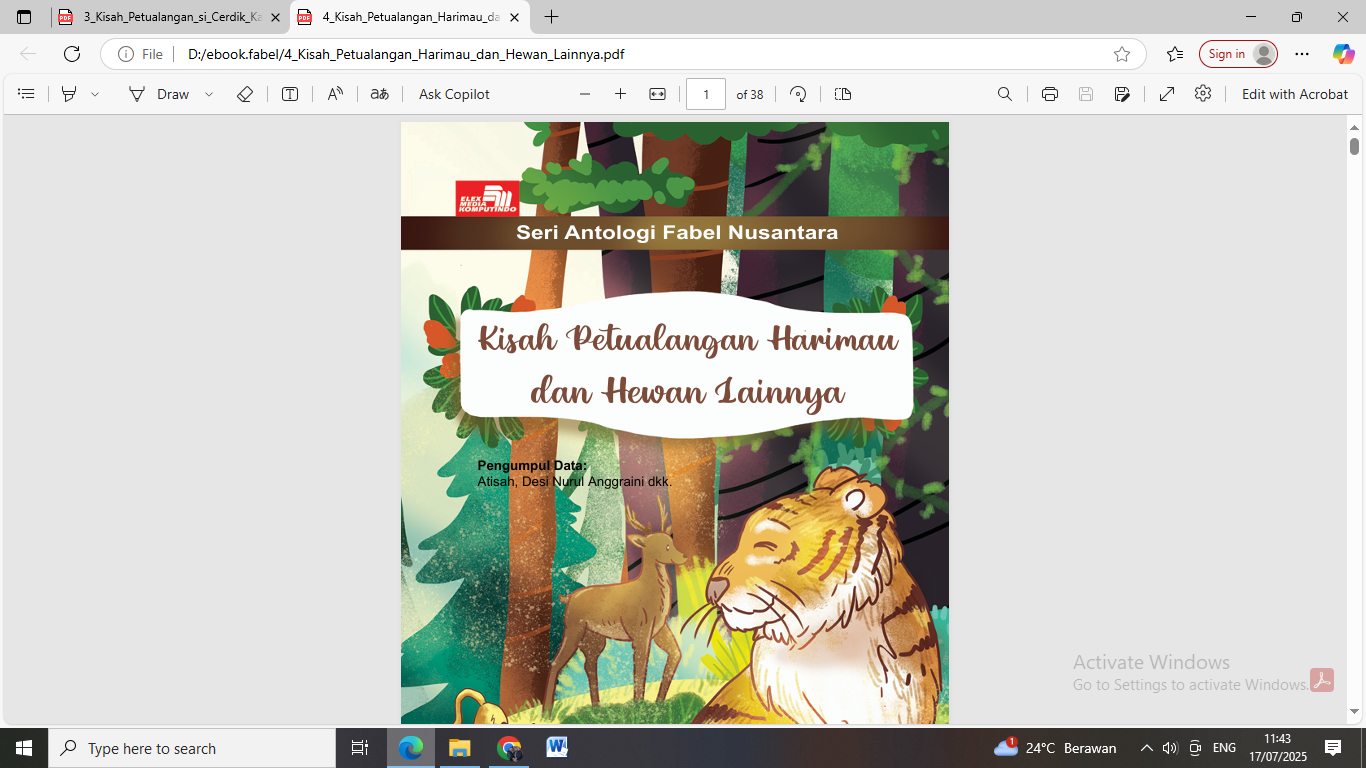This screenshot has width=1366, height=768.
Task: Enter full screen reading mode
Action: (x=1166, y=93)
